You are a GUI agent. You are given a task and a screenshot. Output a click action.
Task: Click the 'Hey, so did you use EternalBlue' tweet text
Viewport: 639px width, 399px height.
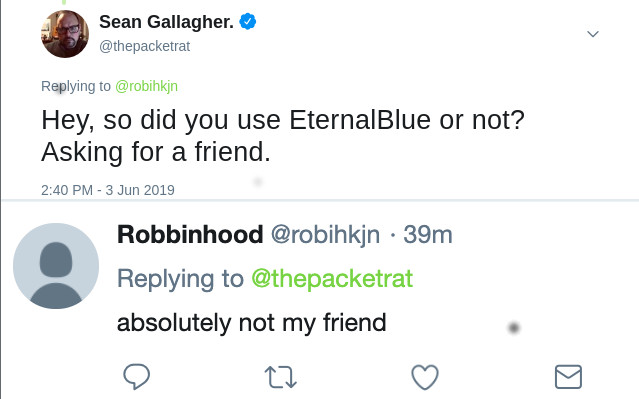[x=283, y=136]
